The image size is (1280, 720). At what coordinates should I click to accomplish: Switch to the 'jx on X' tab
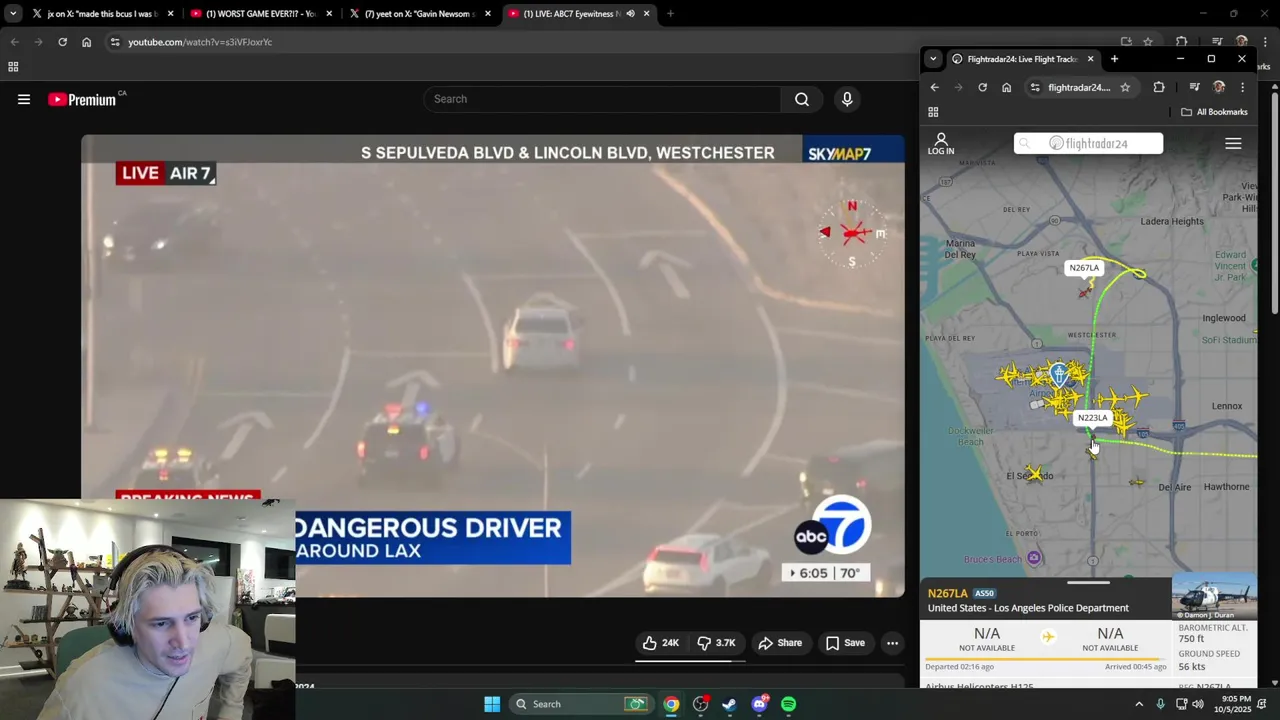pos(103,14)
